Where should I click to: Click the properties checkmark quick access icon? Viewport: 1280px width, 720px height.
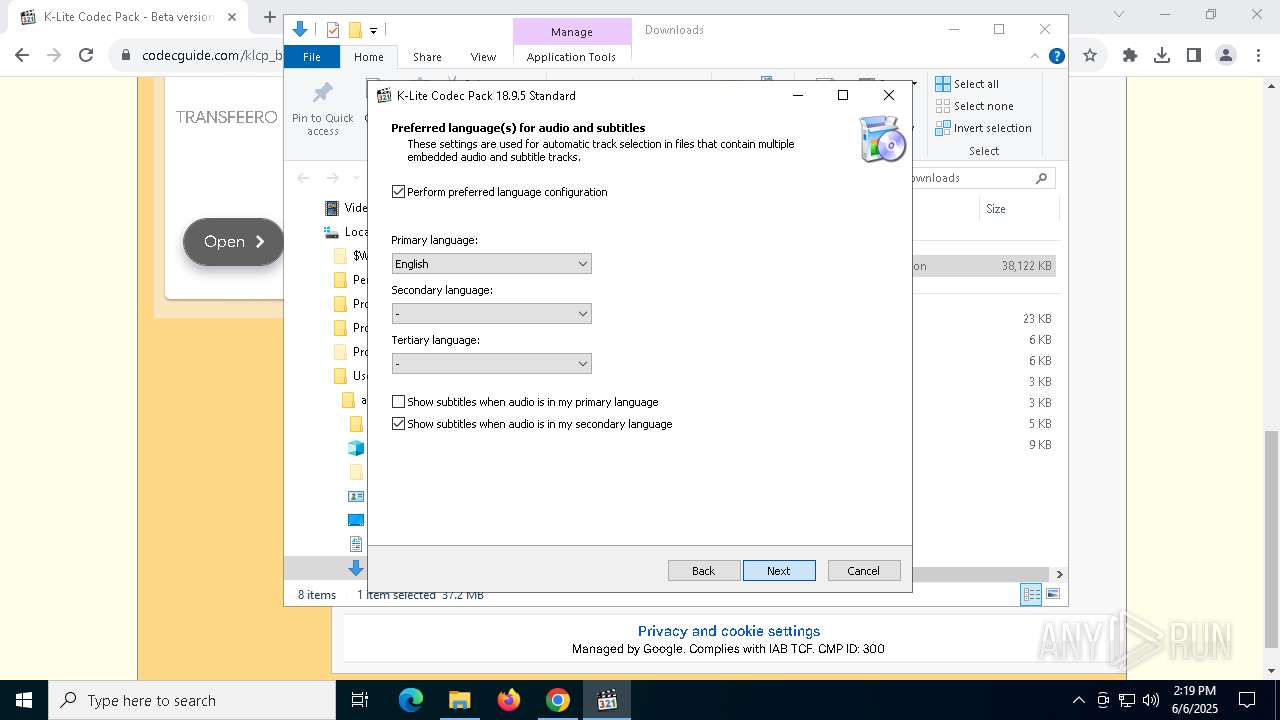click(x=333, y=30)
